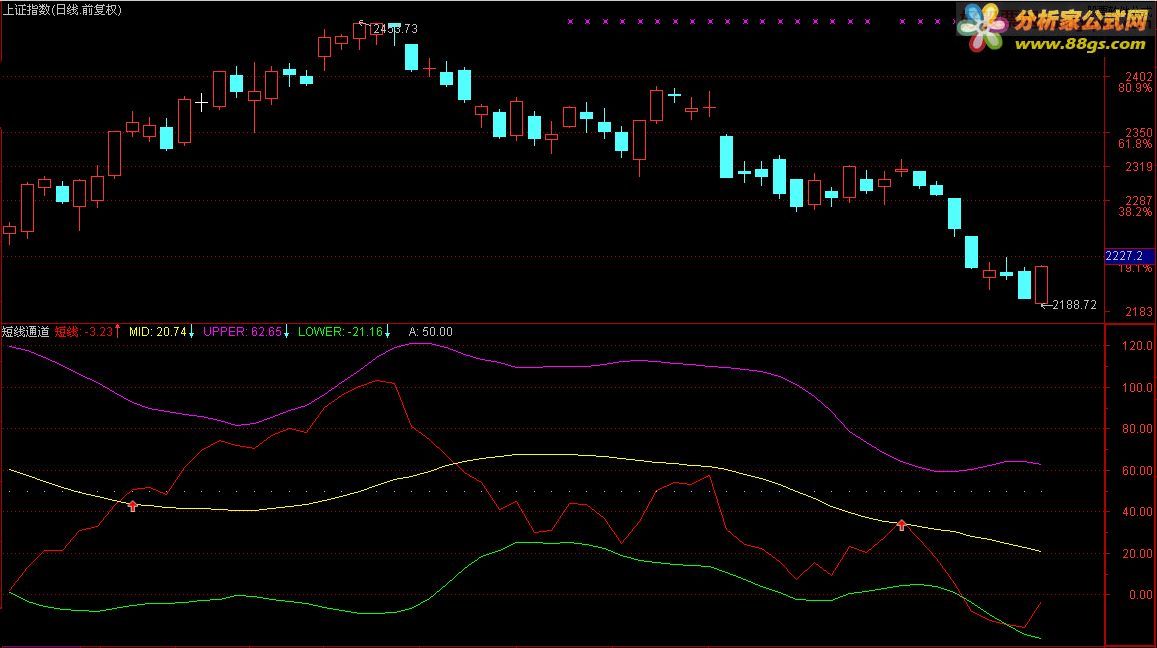Click the 38.2% retracement label
The image size is (1157, 648).
pos(1135,212)
